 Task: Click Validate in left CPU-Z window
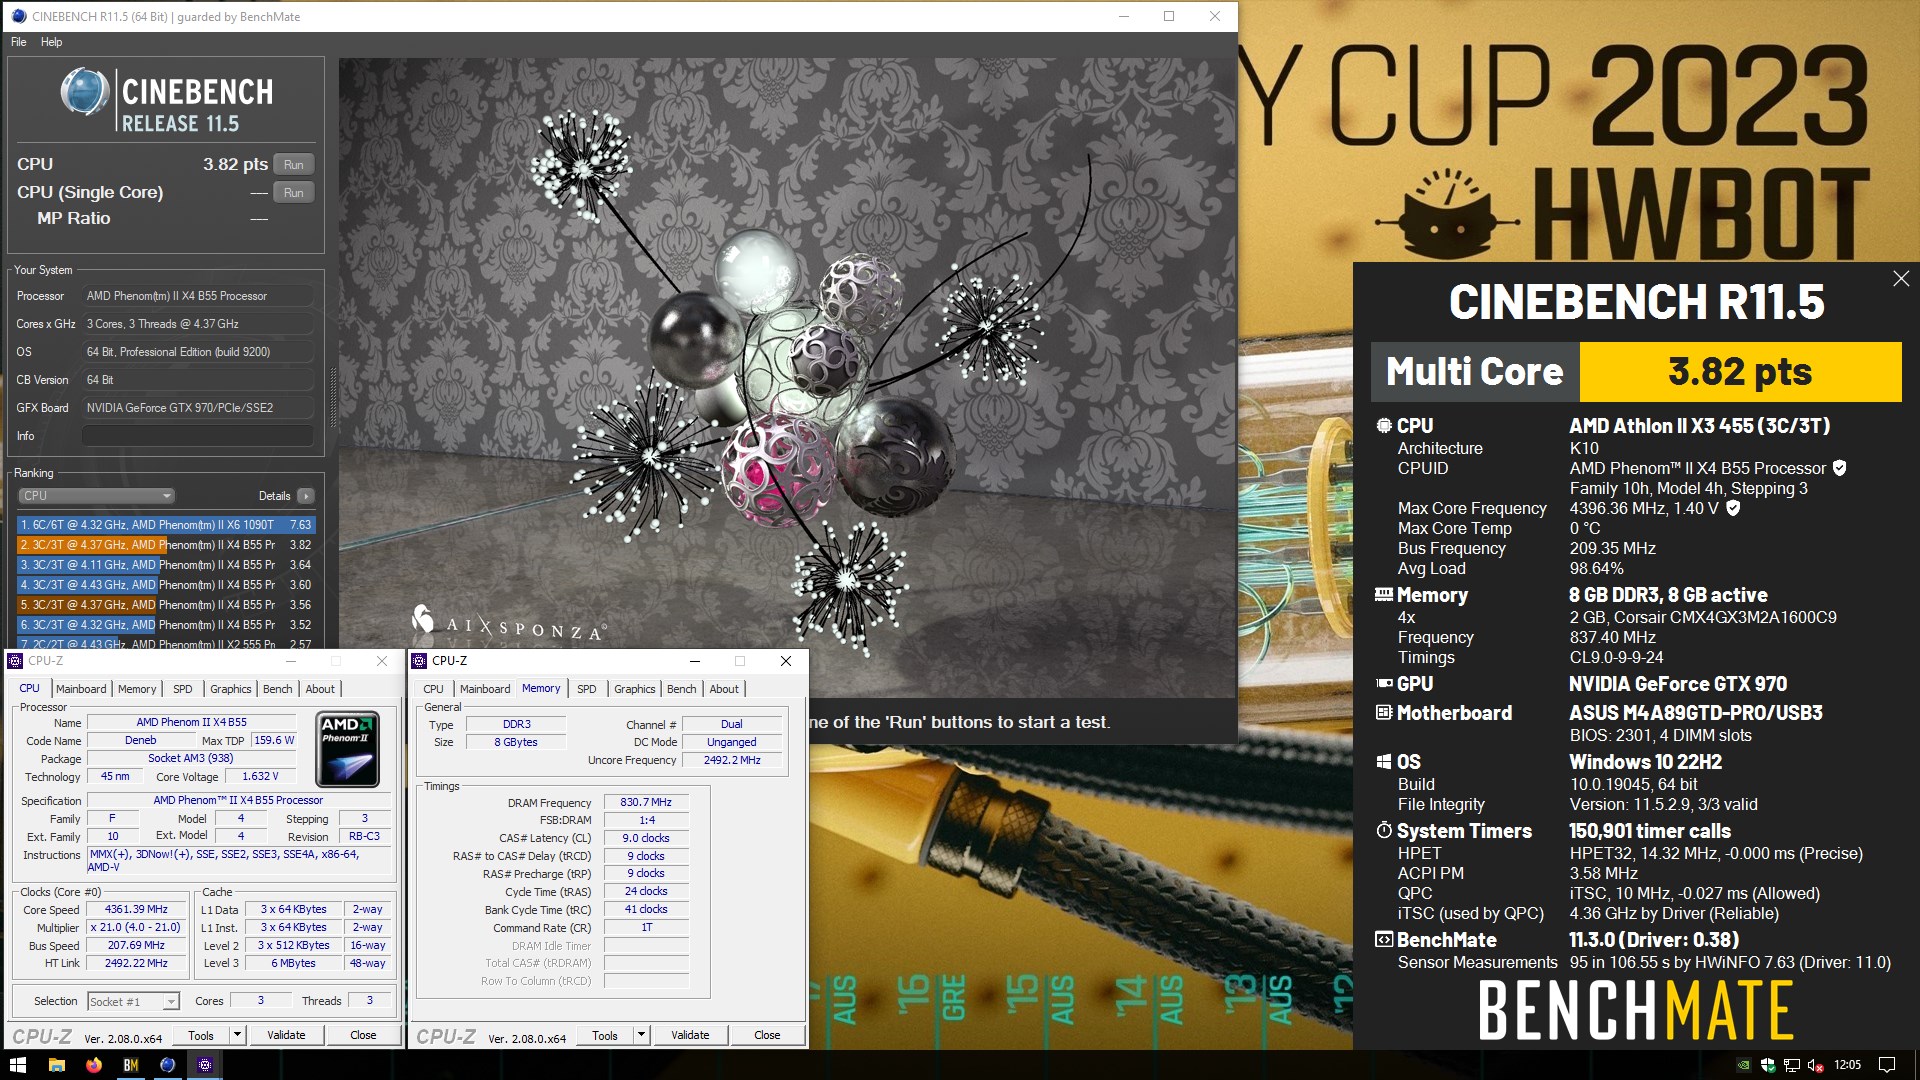[x=287, y=1036]
